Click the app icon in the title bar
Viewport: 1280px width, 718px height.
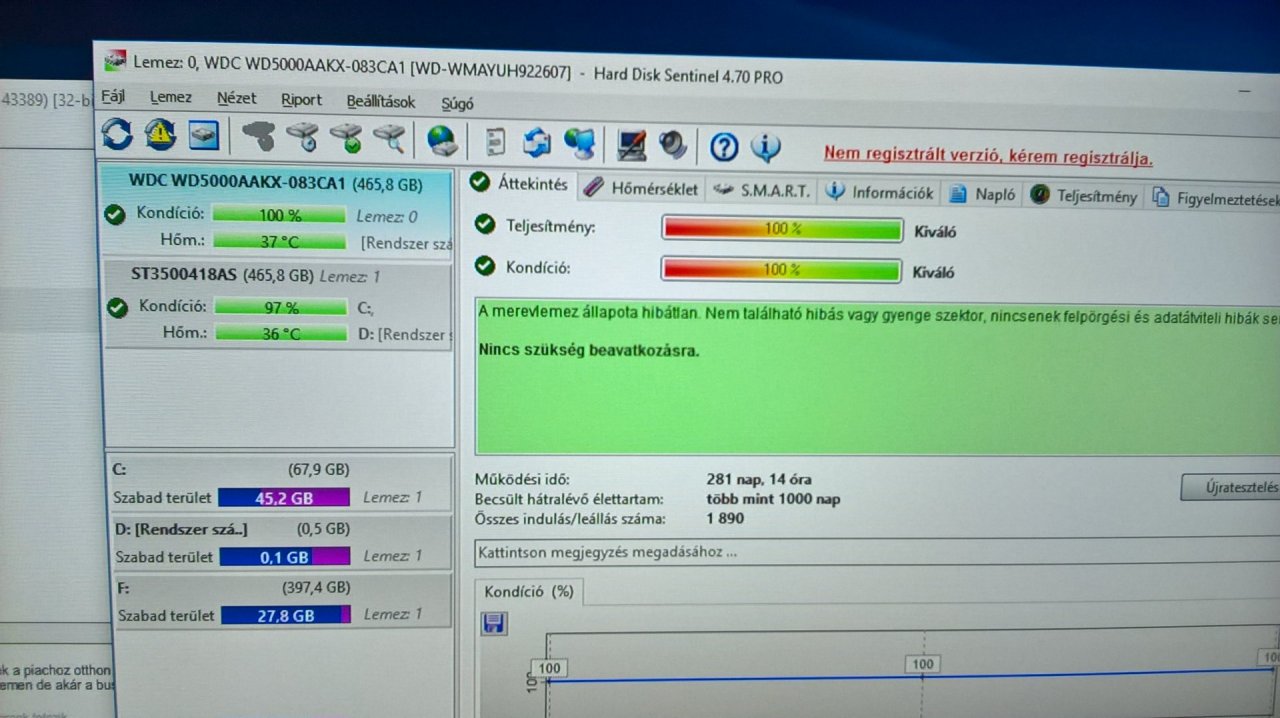115,60
